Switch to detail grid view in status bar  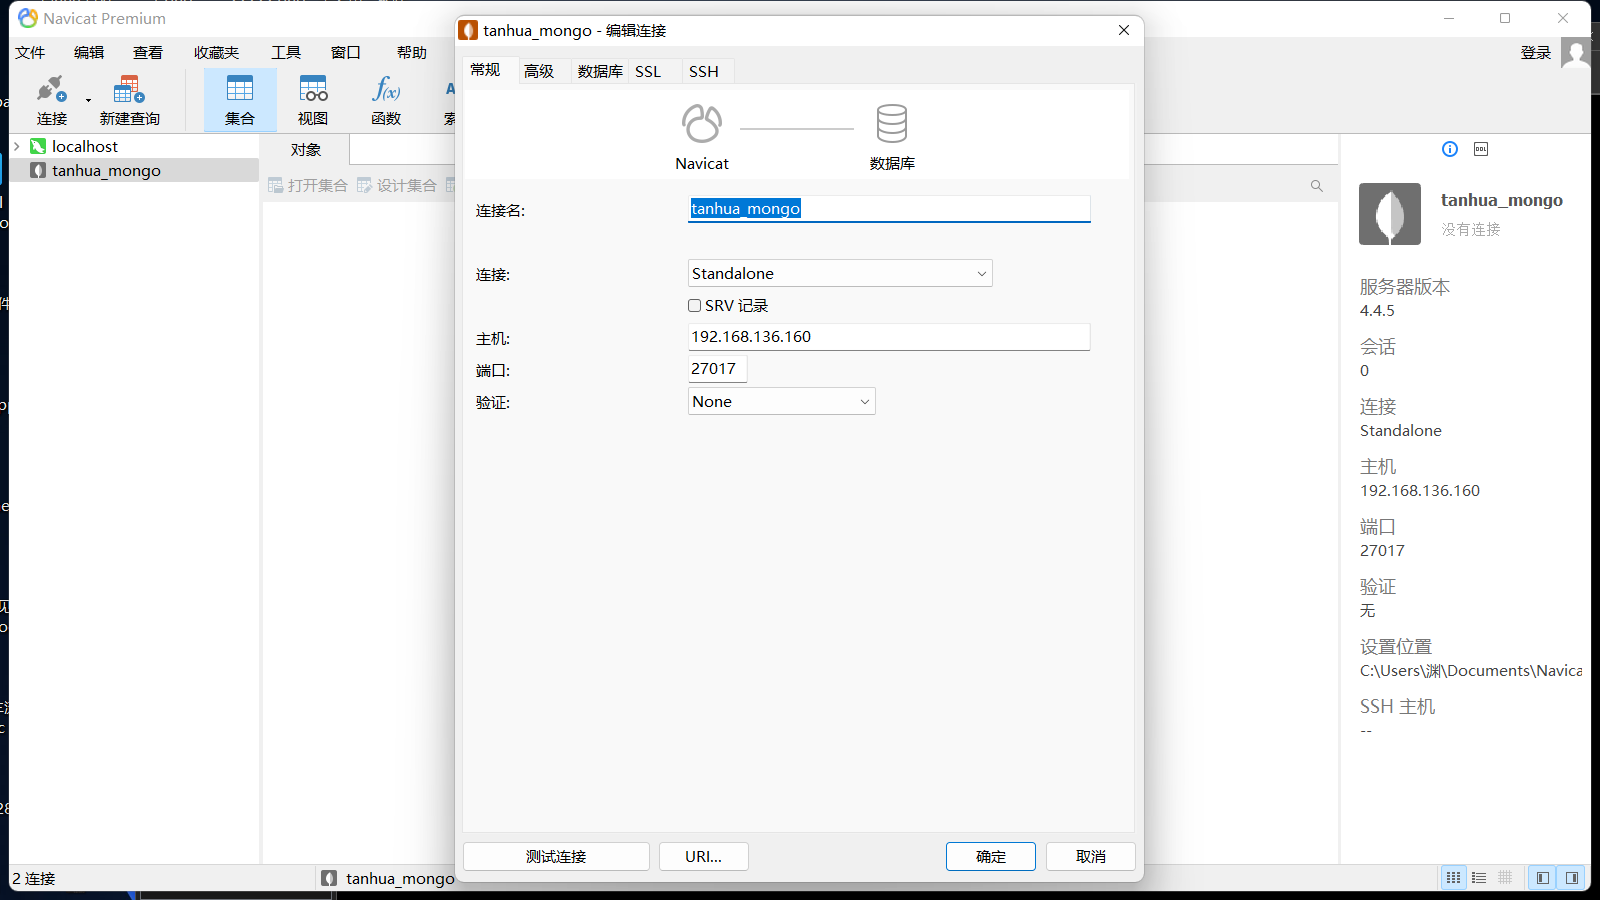(1505, 878)
